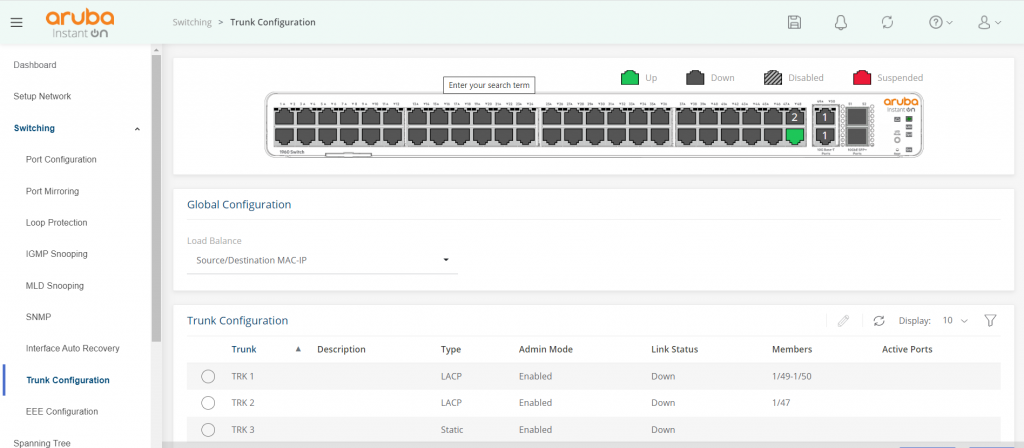The width and height of the screenshot is (1024, 448).
Task: Sort by Trunk column arrow
Action: pyautogui.click(x=298, y=349)
